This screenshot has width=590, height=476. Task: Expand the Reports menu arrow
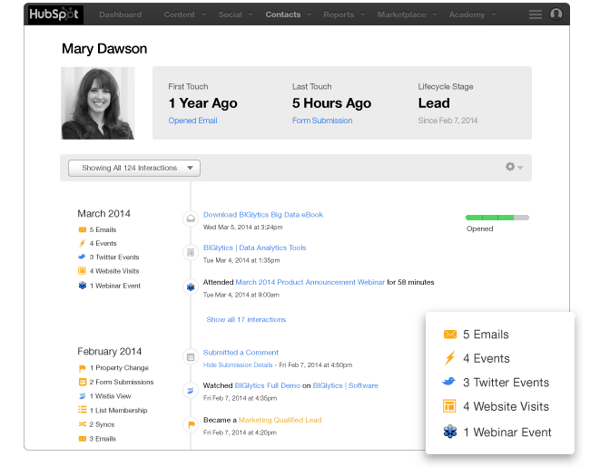[363, 15]
